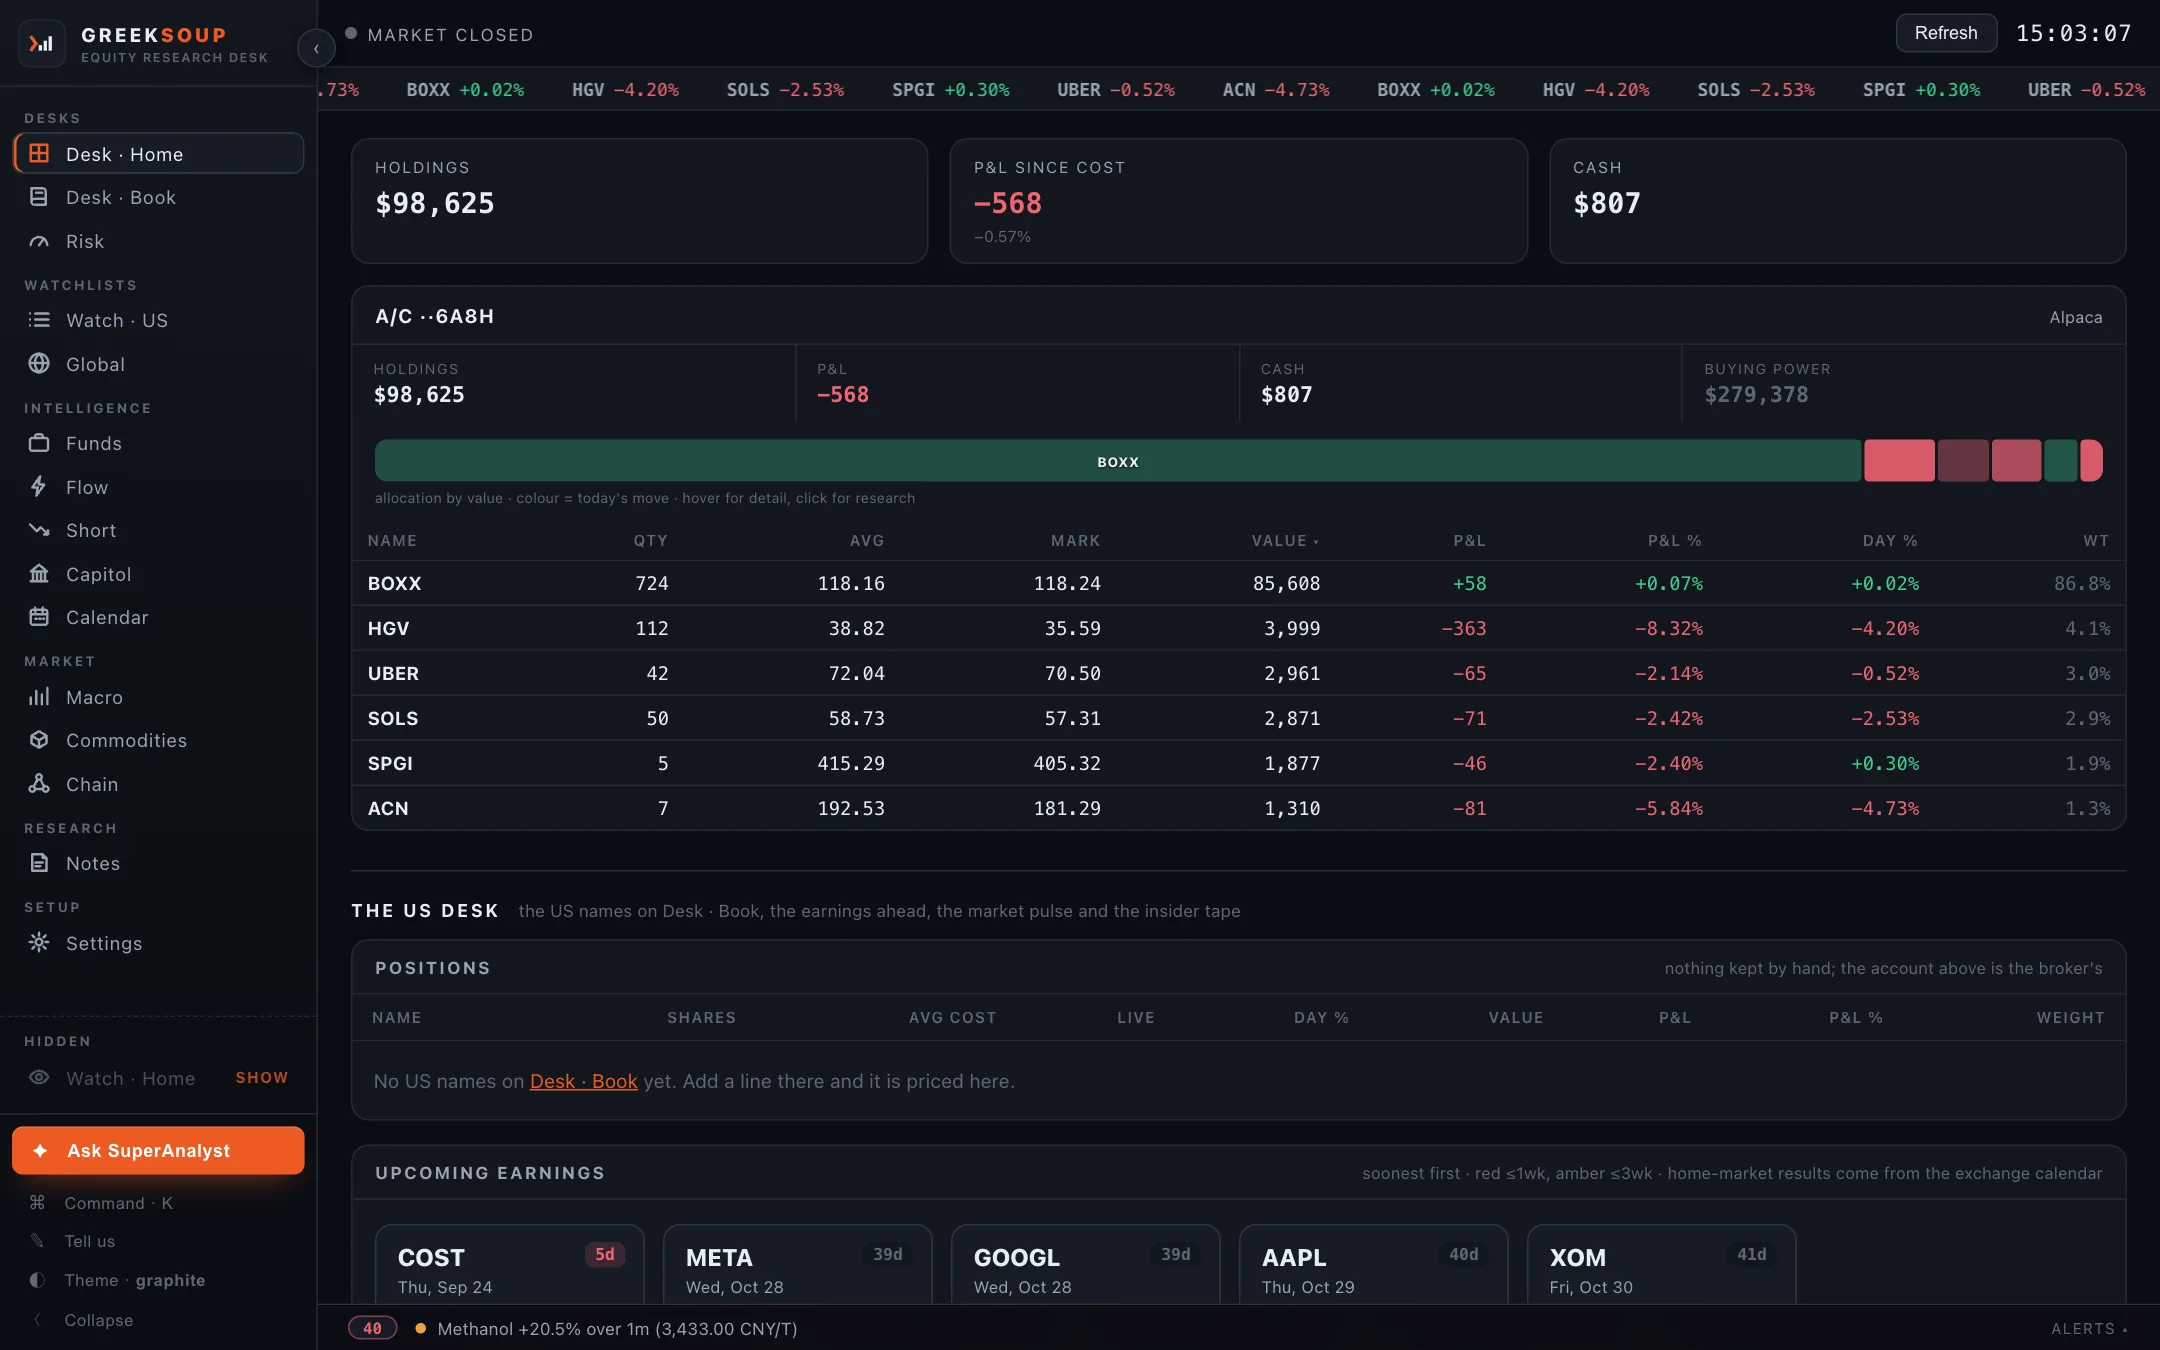
Task: Expand the ALERTS panel toggle
Action: click(2089, 1329)
